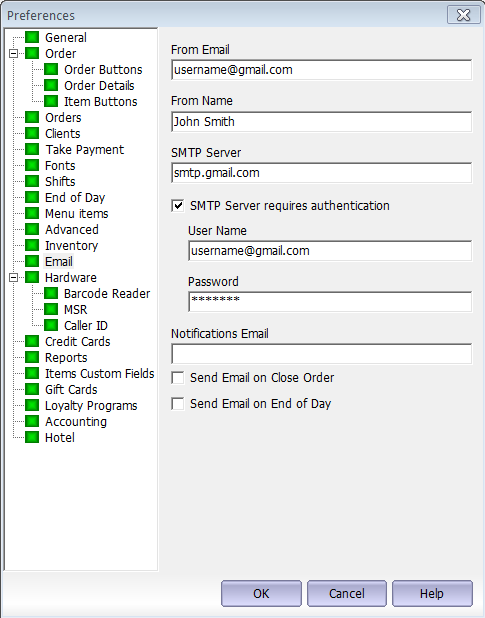This screenshot has height=618, width=485.
Task: Click the green icon beside Clients
Action: pos(32,133)
